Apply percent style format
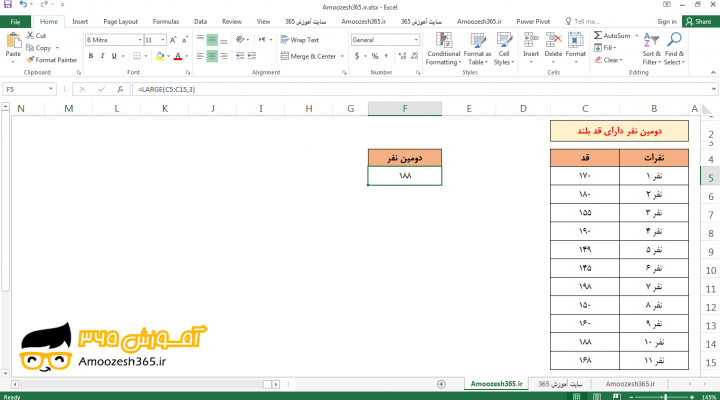Viewport: 720px width, 400px height. pyautogui.click(x=375, y=56)
